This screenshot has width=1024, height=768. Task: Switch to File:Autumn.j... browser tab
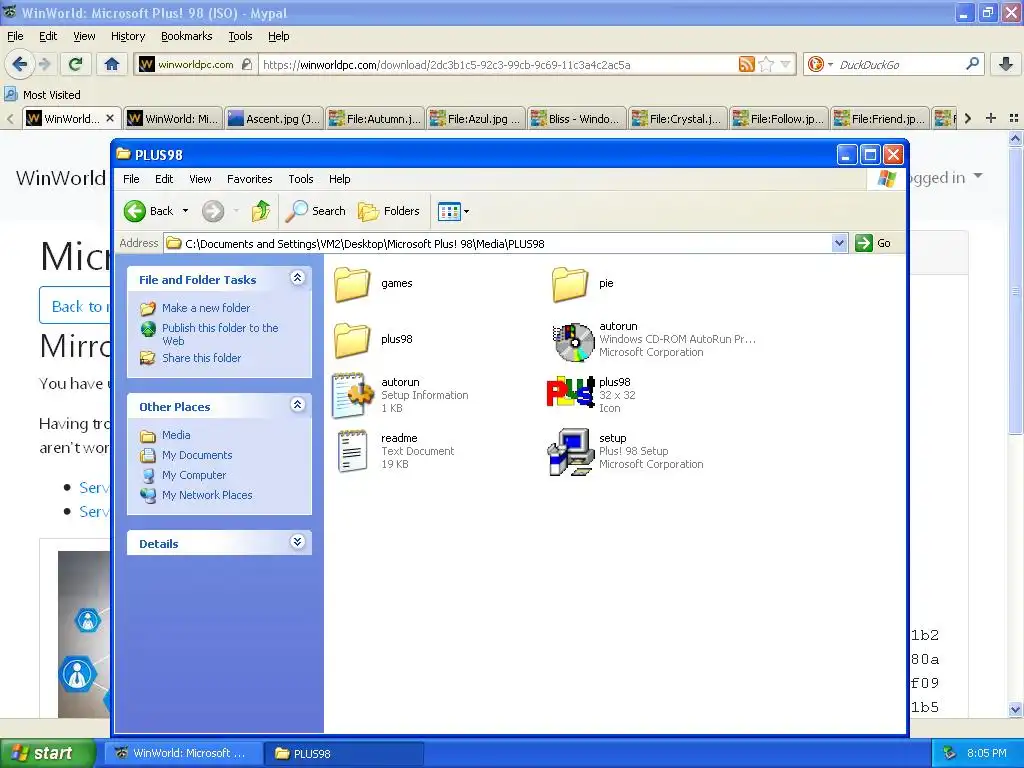[376, 119]
